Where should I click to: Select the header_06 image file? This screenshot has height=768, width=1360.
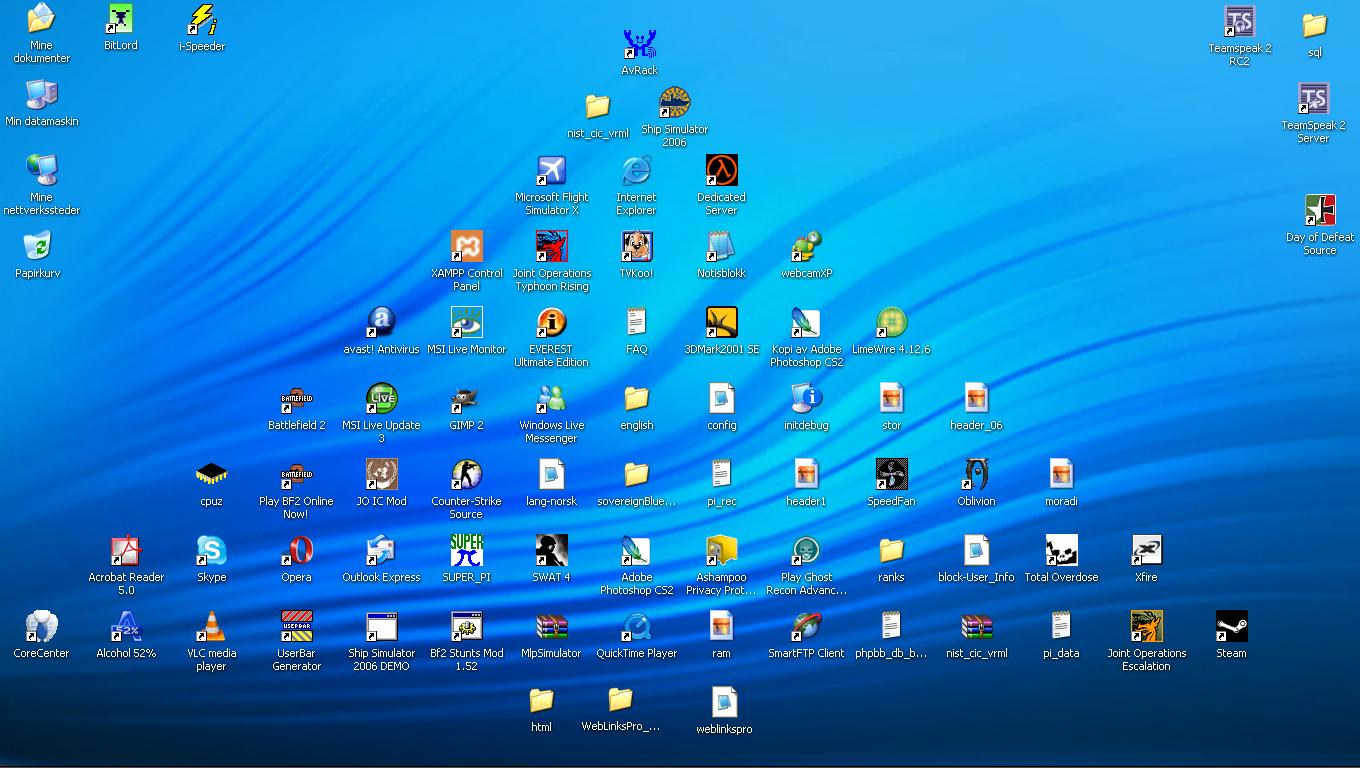point(976,399)
